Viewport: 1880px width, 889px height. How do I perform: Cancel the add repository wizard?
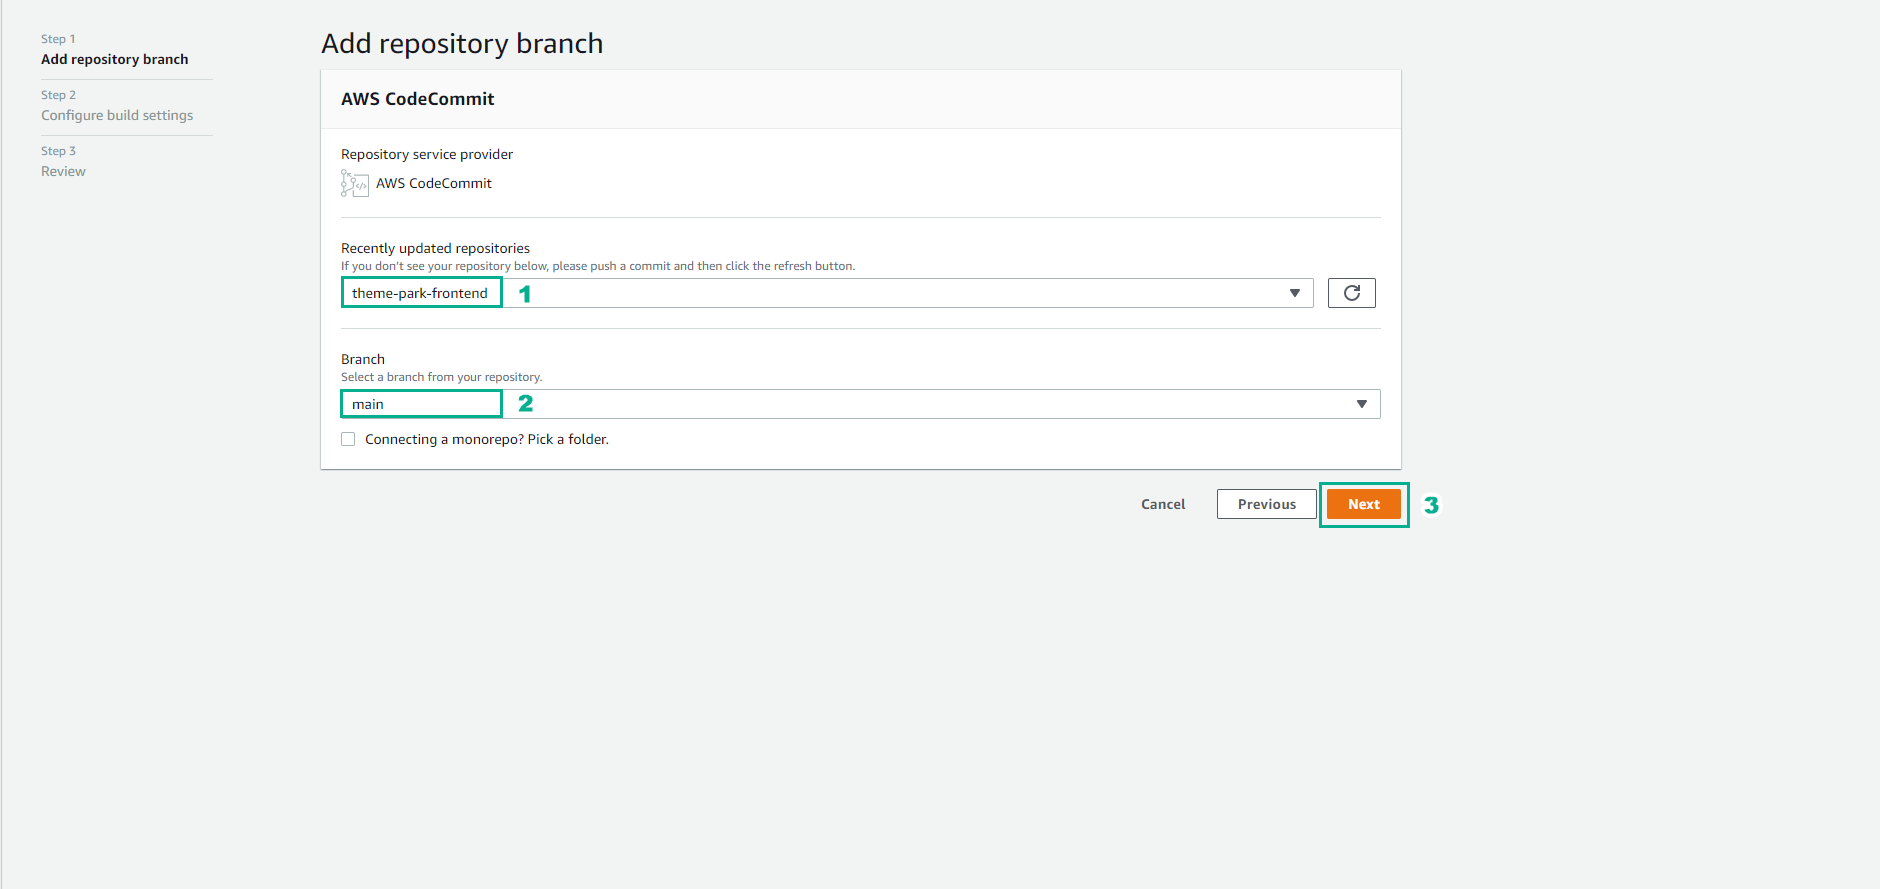pos(1163,504)
